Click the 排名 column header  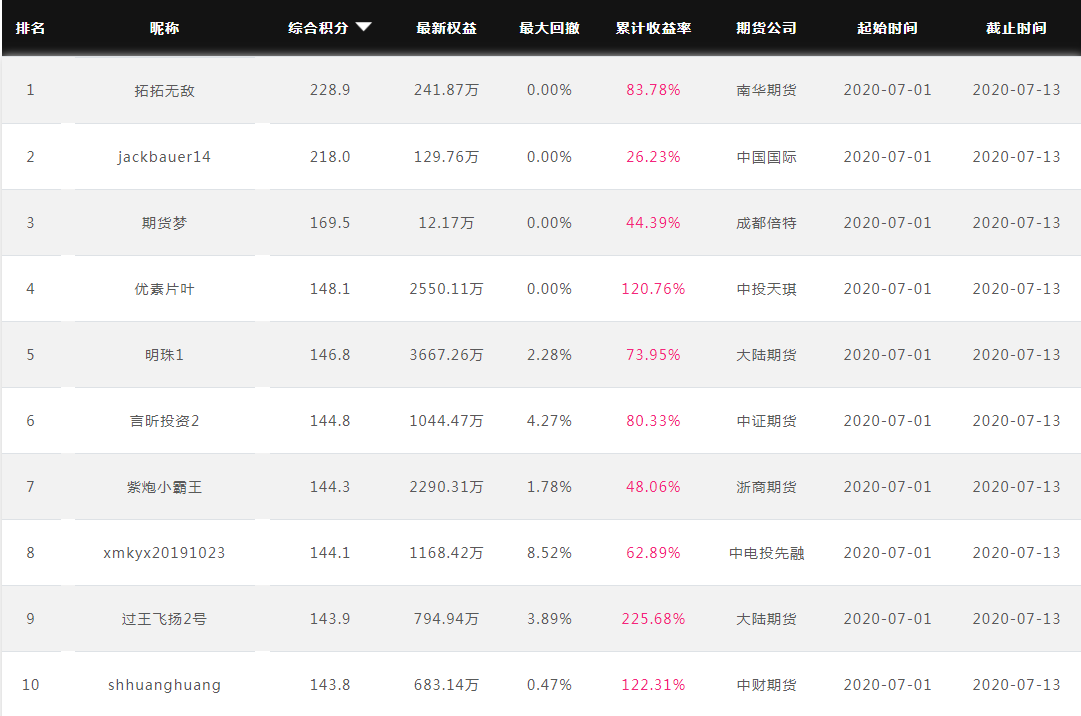30,28
